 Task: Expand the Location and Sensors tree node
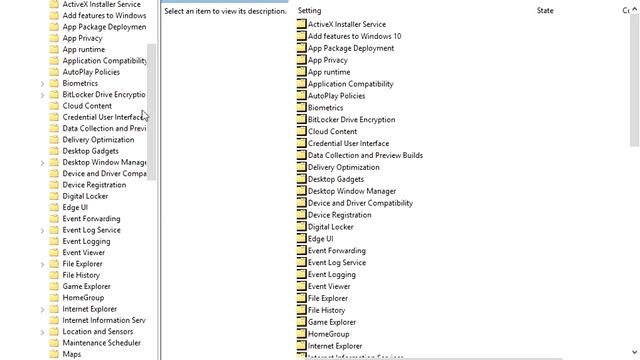(x=42, y=332)
